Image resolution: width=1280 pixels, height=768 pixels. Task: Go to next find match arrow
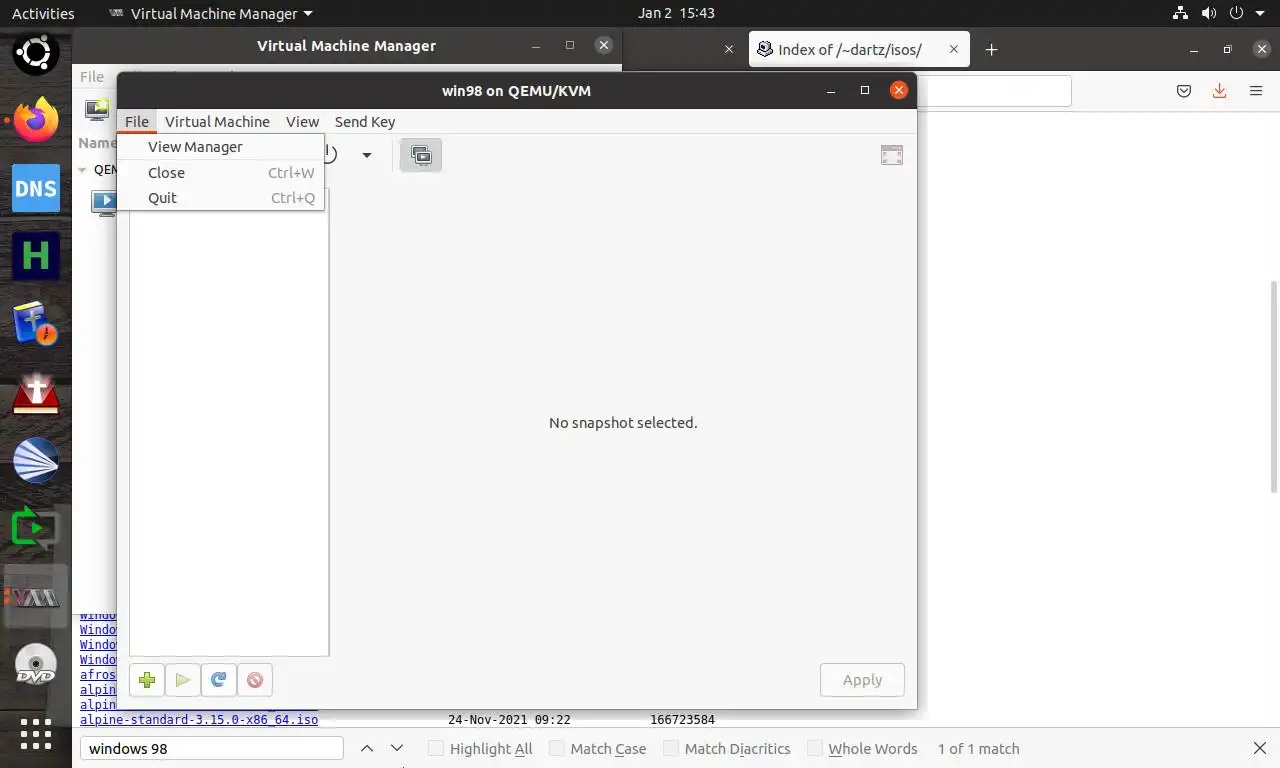coord(397,748)
